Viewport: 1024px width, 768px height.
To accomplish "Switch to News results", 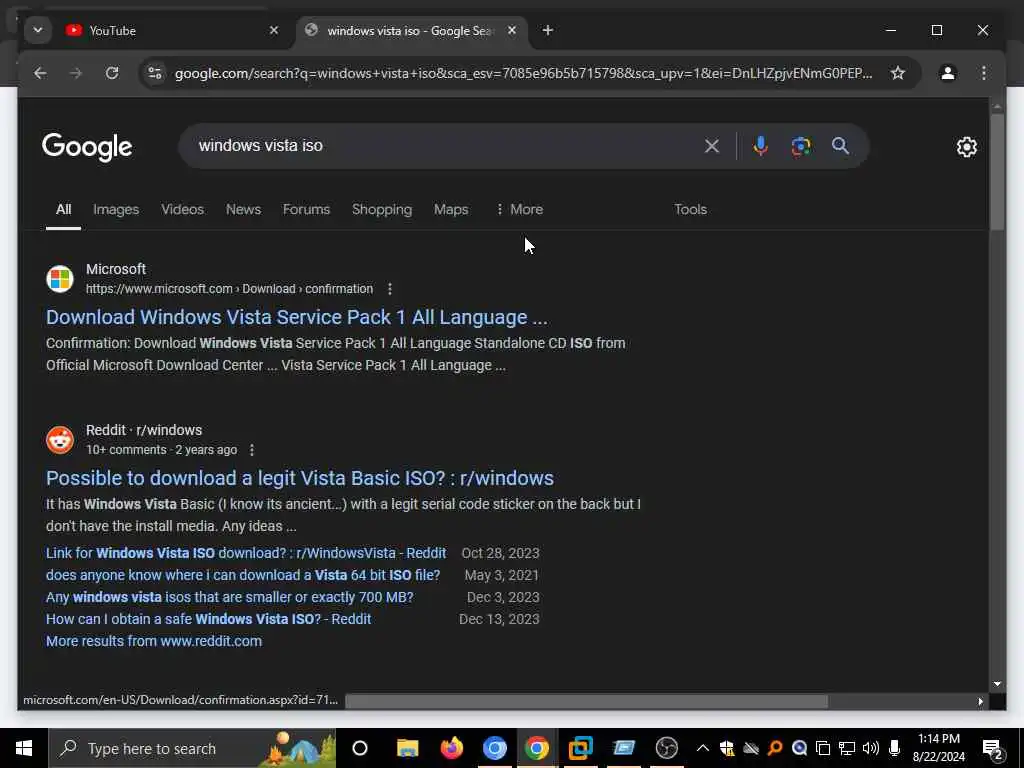I will coord(243,210).
